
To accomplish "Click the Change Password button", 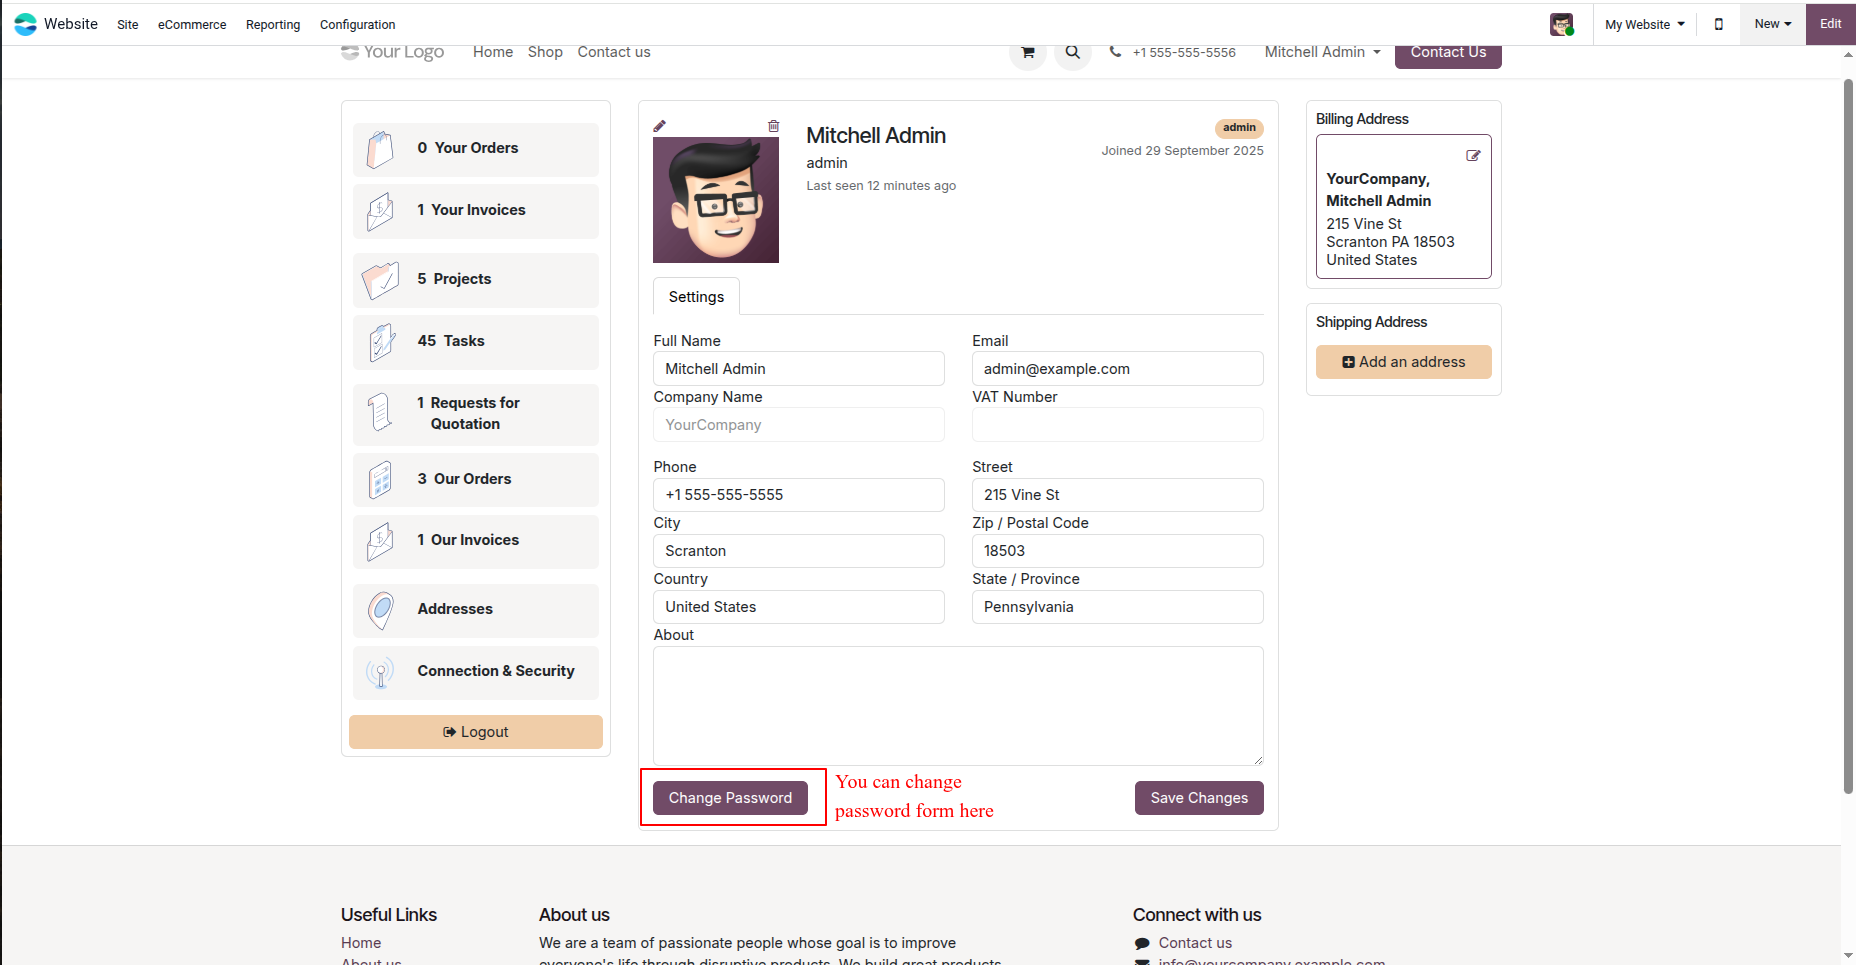I will 730,798.
